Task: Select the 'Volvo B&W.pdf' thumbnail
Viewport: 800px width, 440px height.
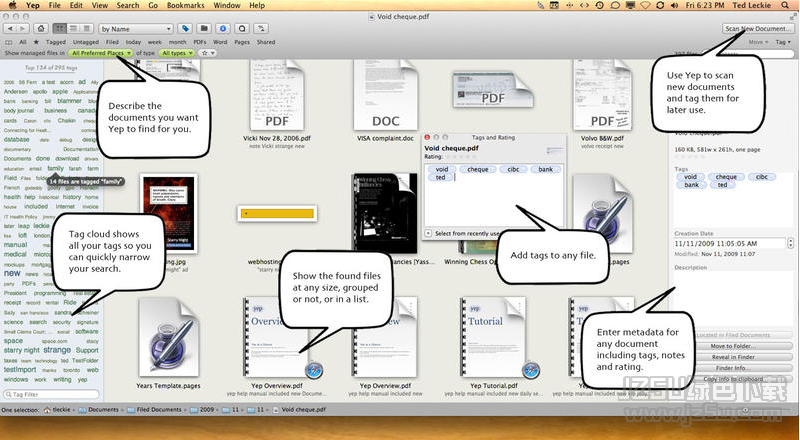Action: pyautogui.click(x=602, y=95)
